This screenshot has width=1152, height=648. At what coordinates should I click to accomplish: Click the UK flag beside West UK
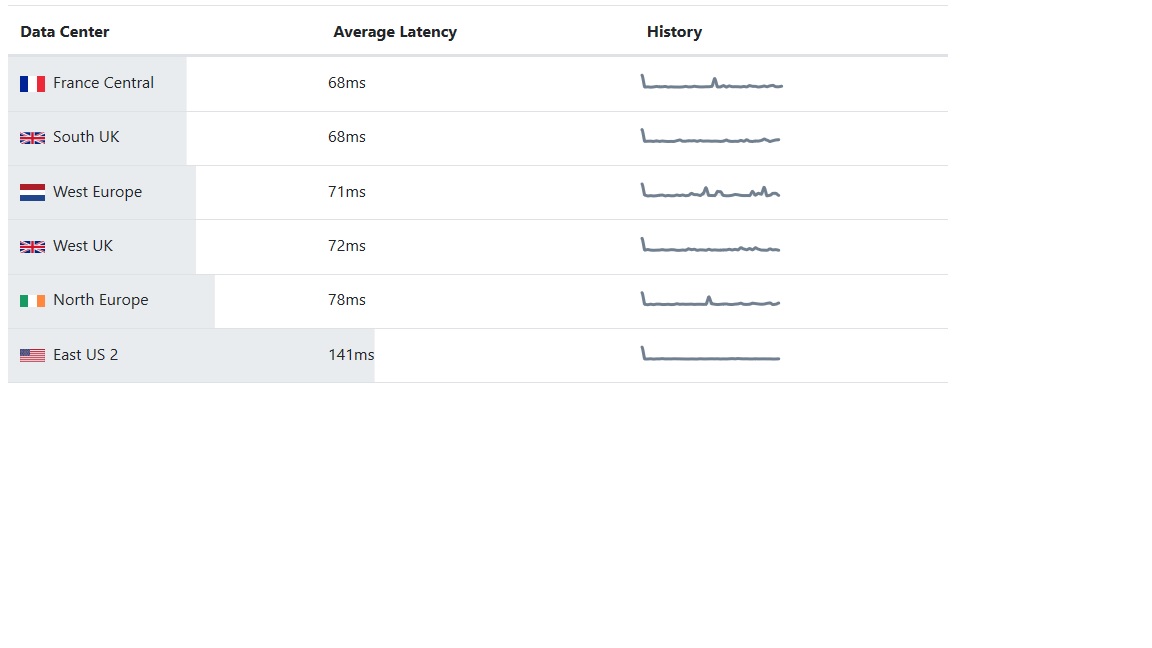(32, 247)
